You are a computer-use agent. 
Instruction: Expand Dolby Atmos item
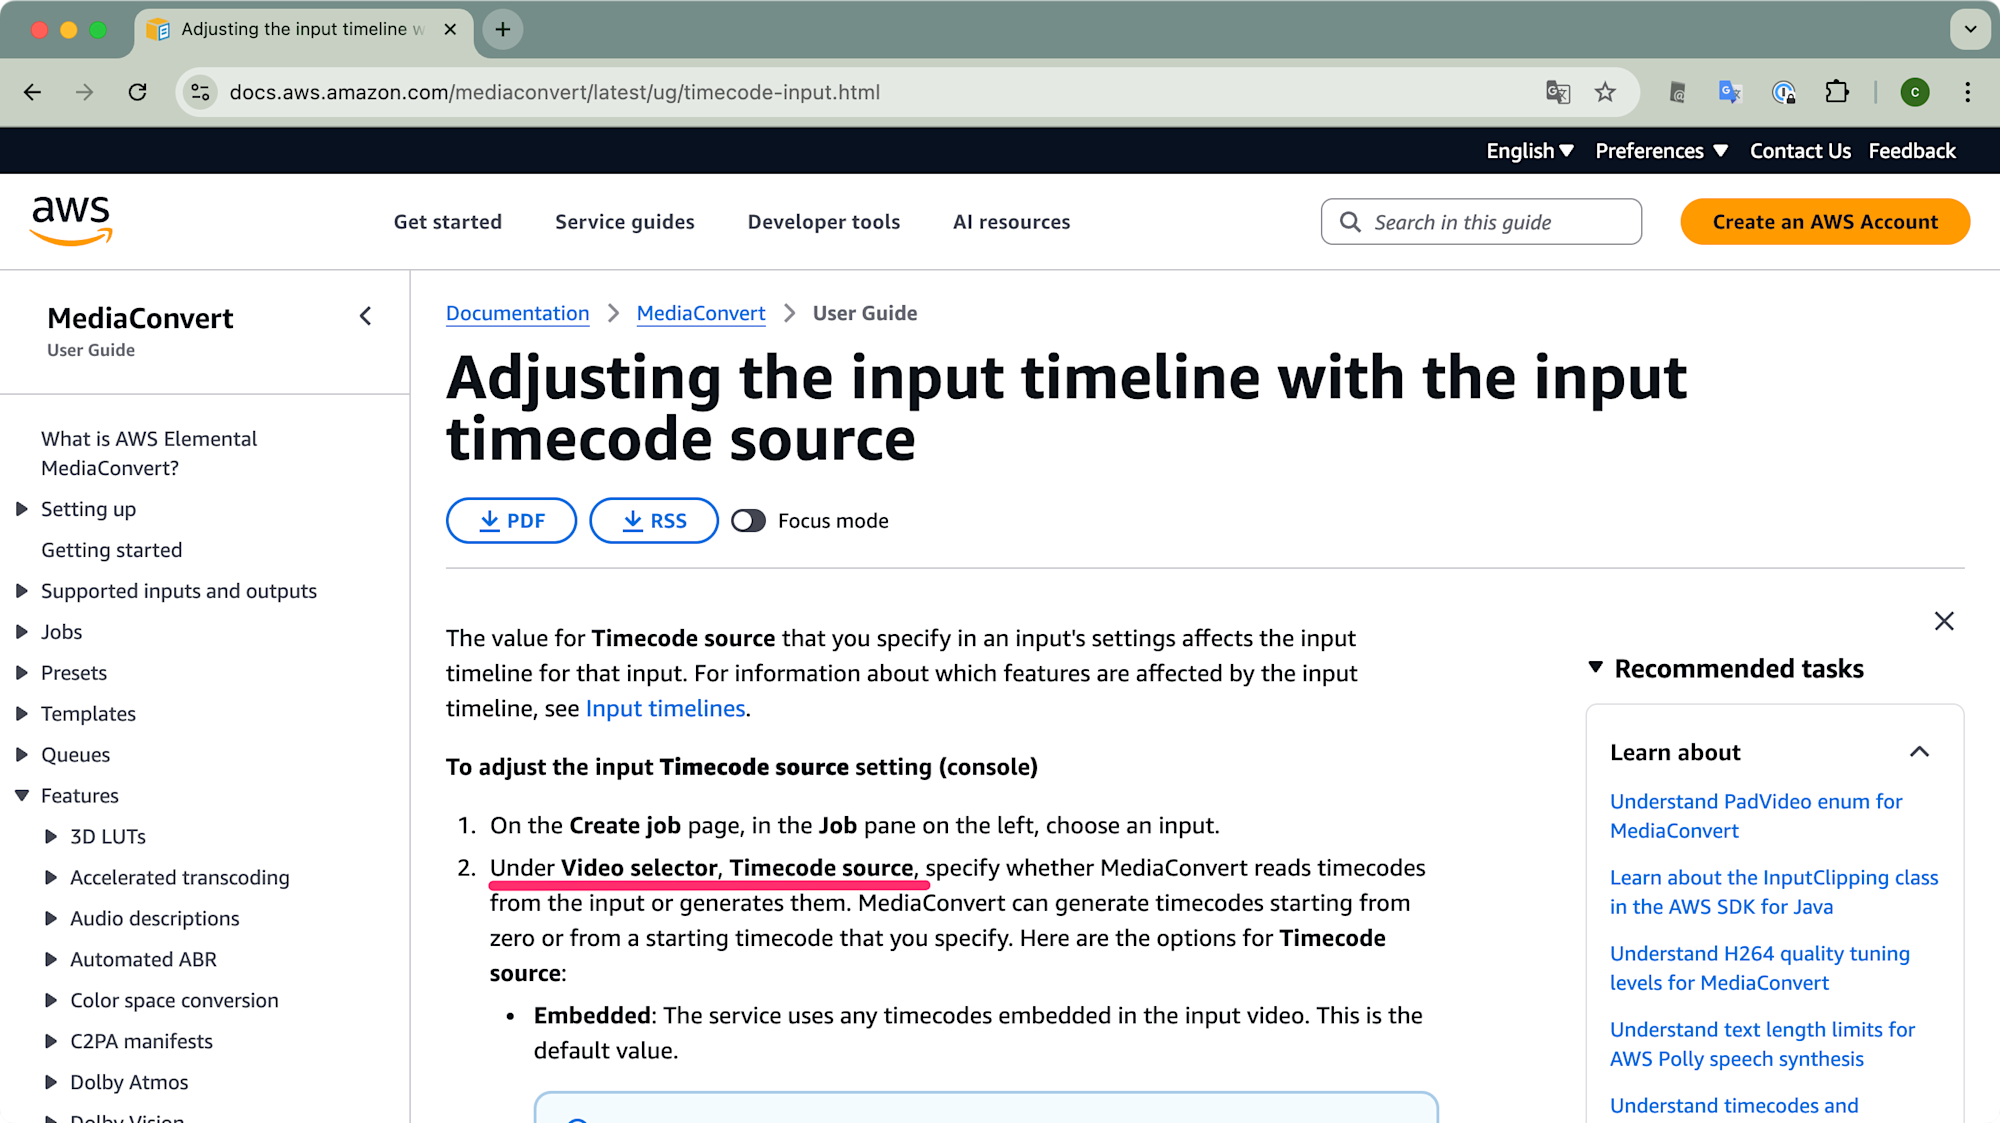51,1083
